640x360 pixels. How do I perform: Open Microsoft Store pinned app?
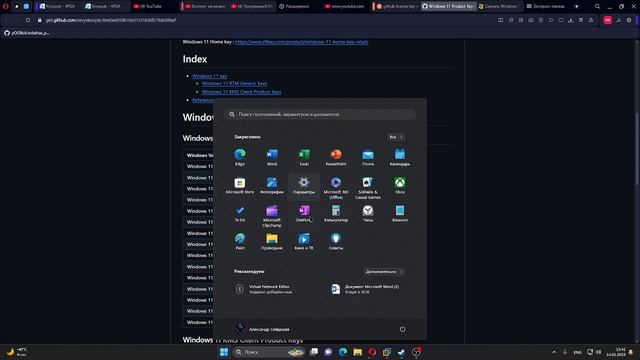click(240, 185)
